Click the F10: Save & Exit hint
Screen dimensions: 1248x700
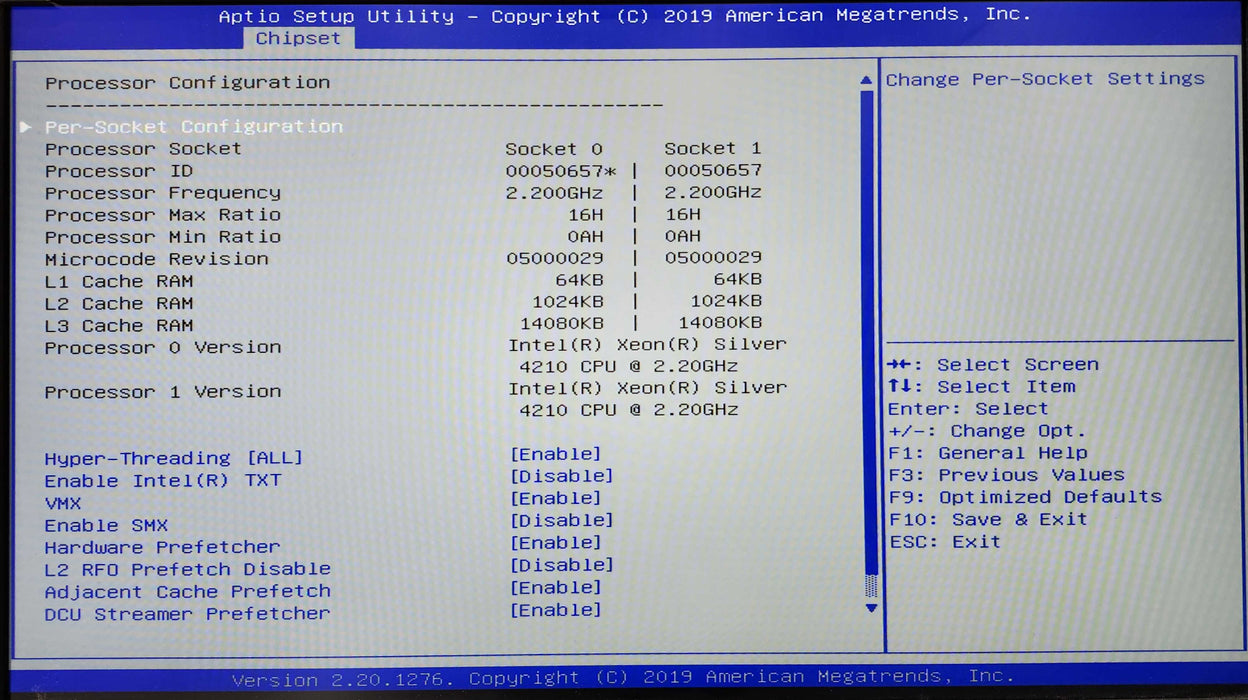tap(987, 519)
